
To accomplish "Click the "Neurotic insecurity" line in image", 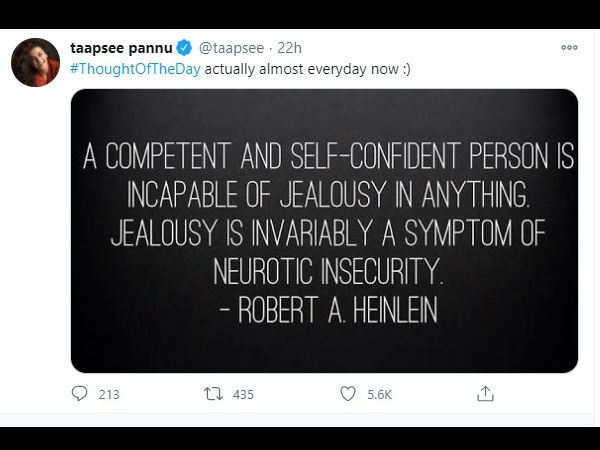I will (x=324, y=272).
